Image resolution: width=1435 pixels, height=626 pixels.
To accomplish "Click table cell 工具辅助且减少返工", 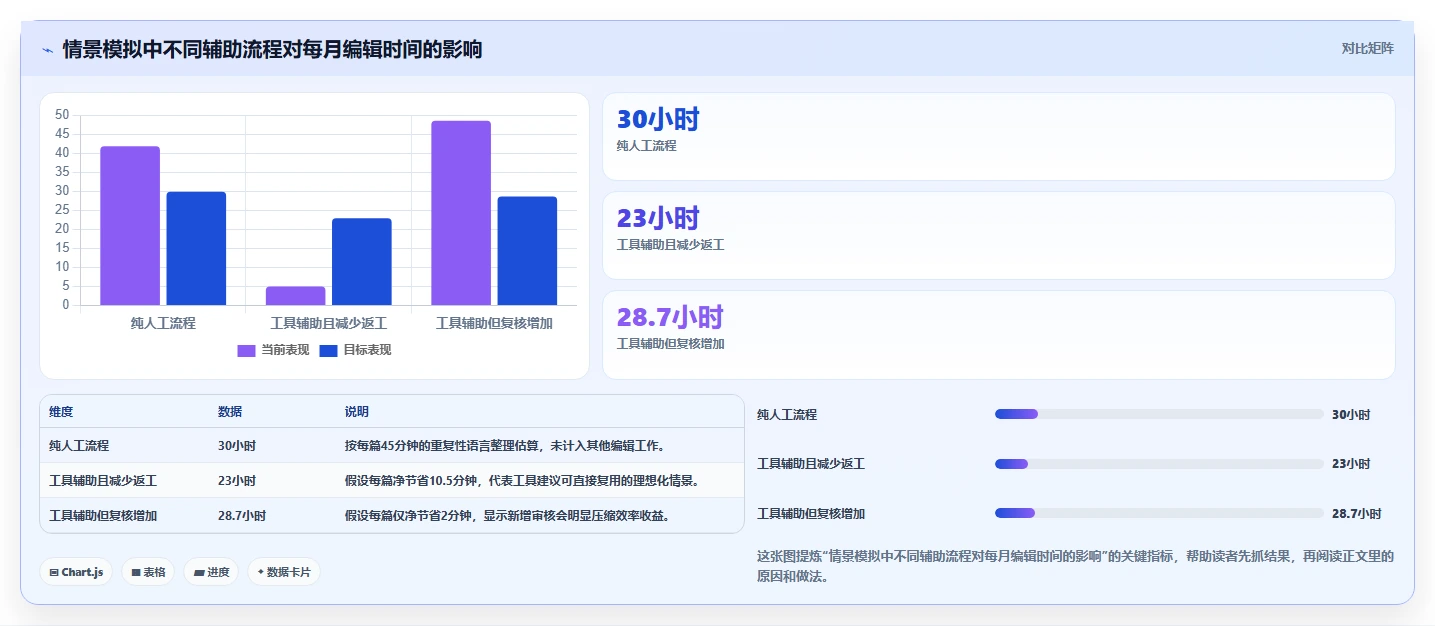I will (x=103, y=481).
